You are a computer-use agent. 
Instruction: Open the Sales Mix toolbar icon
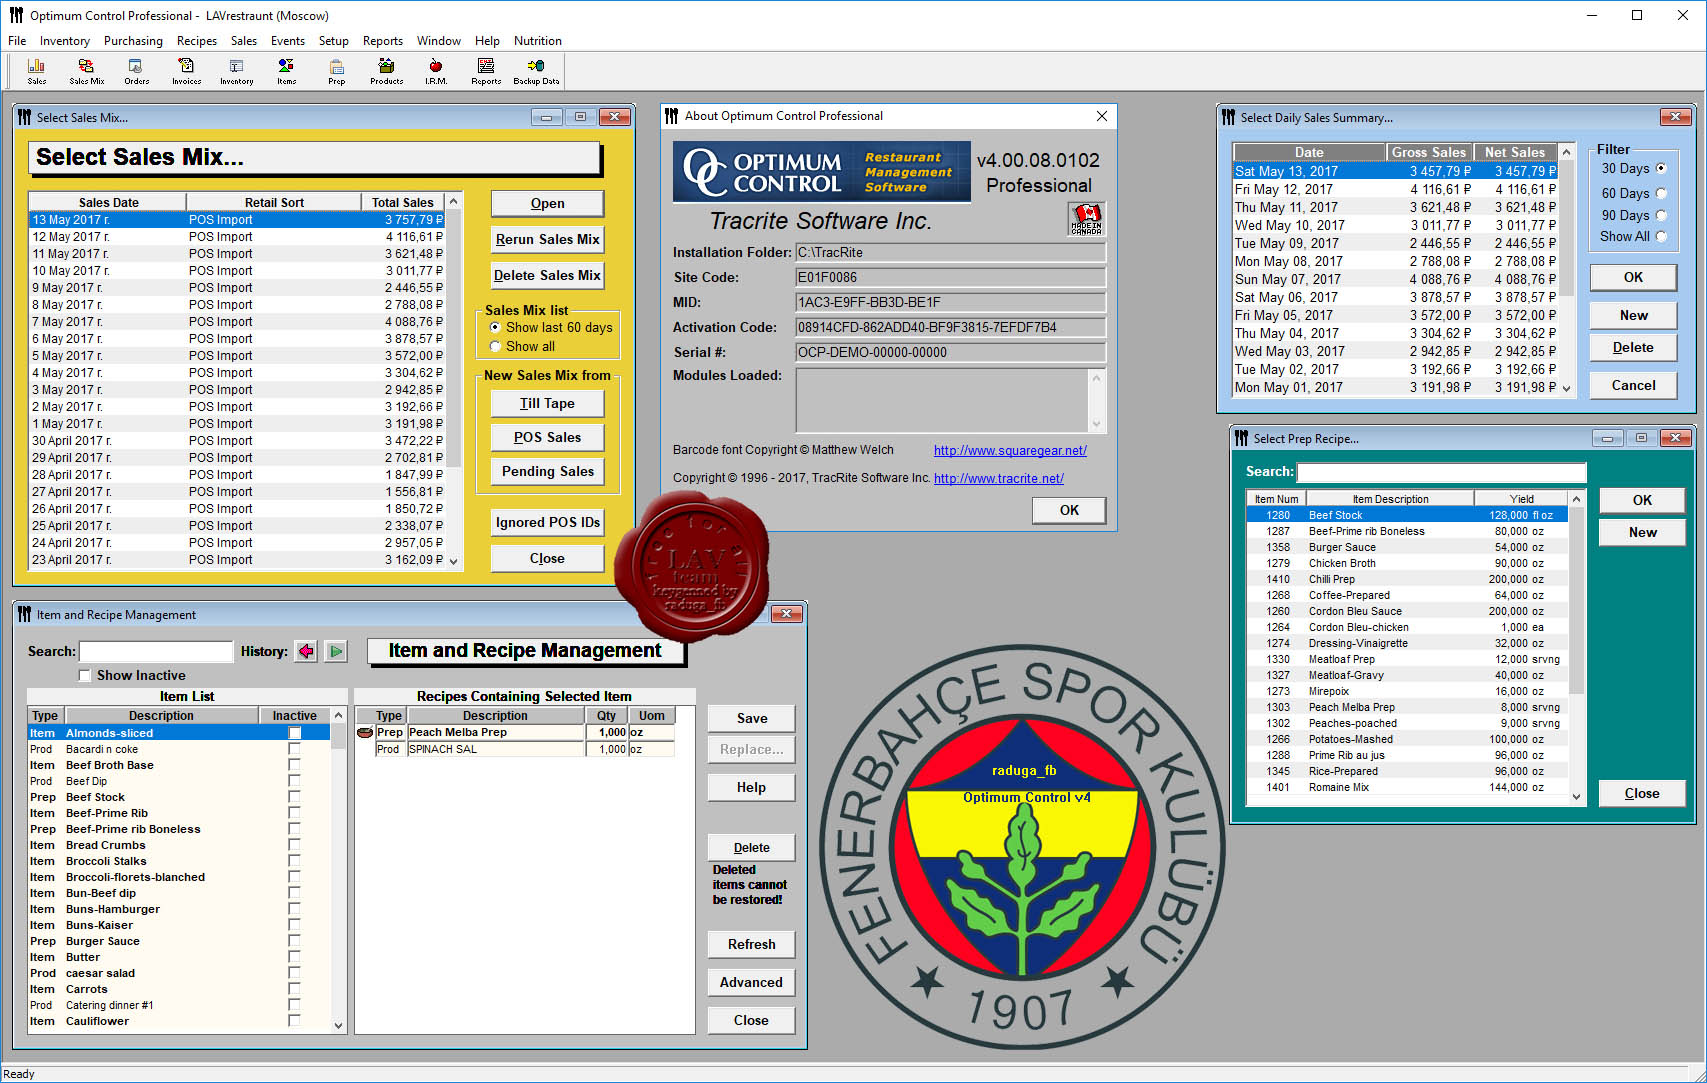87,71
